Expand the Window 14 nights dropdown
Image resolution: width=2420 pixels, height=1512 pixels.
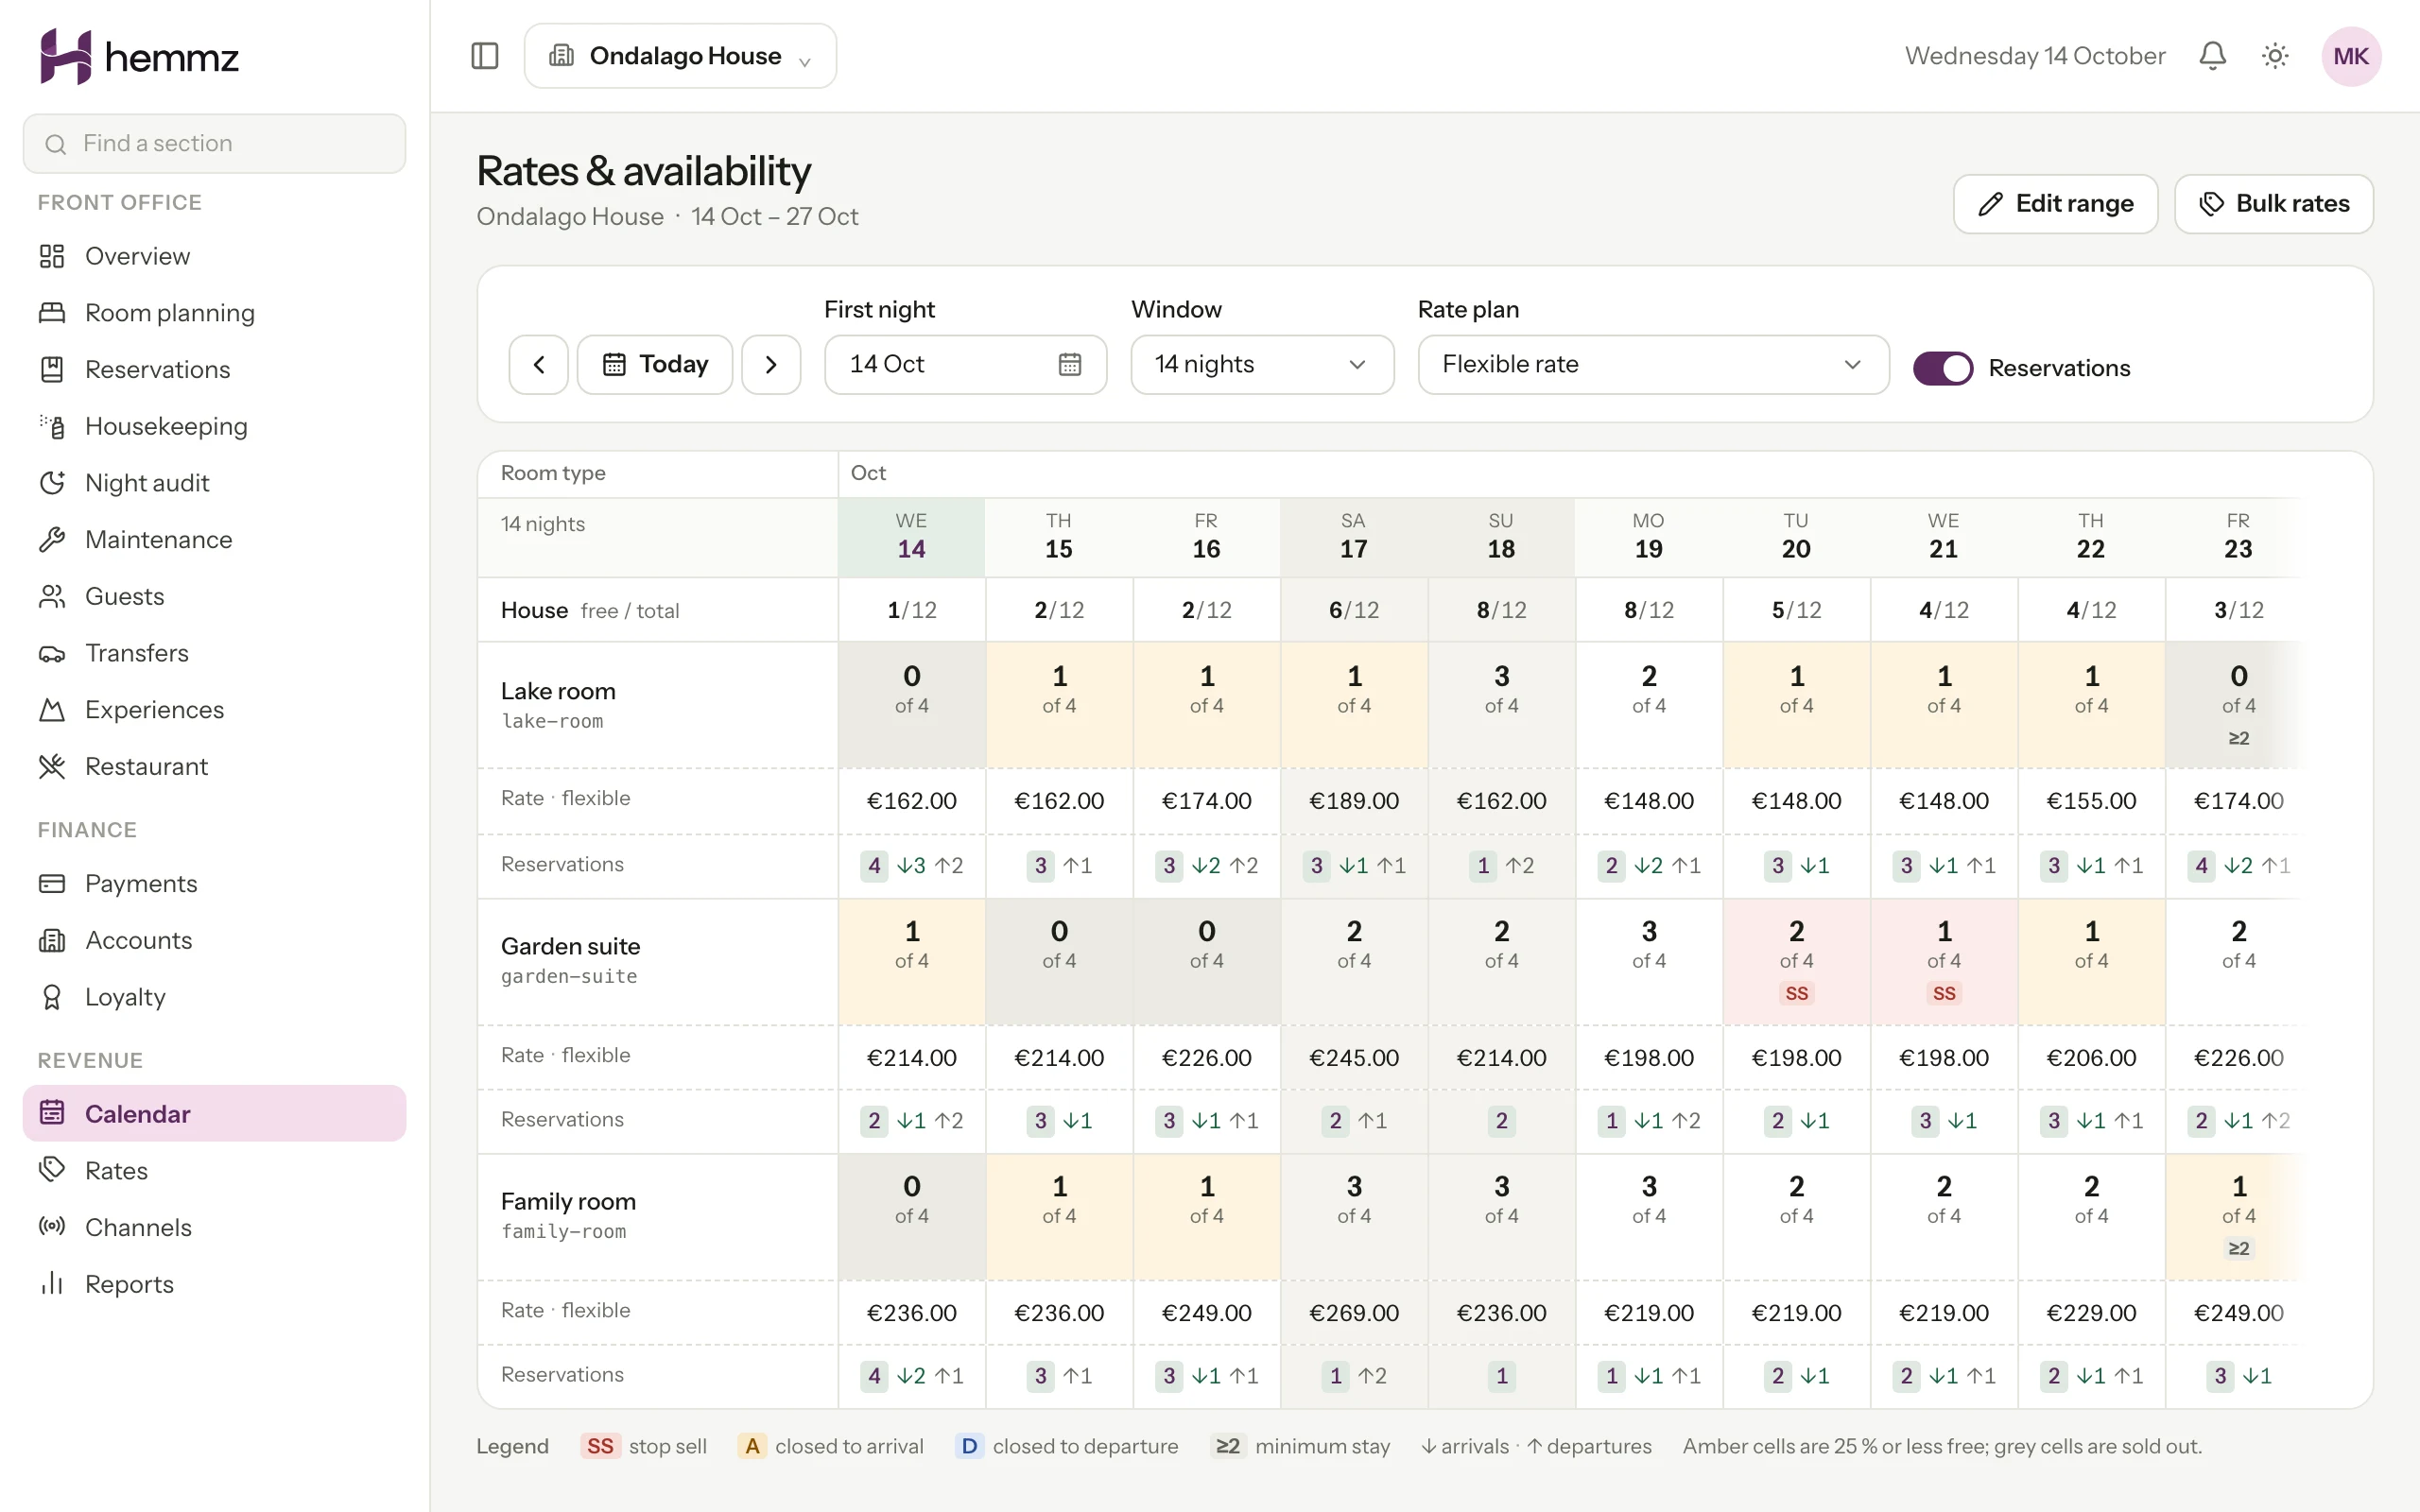[1262, 364]
